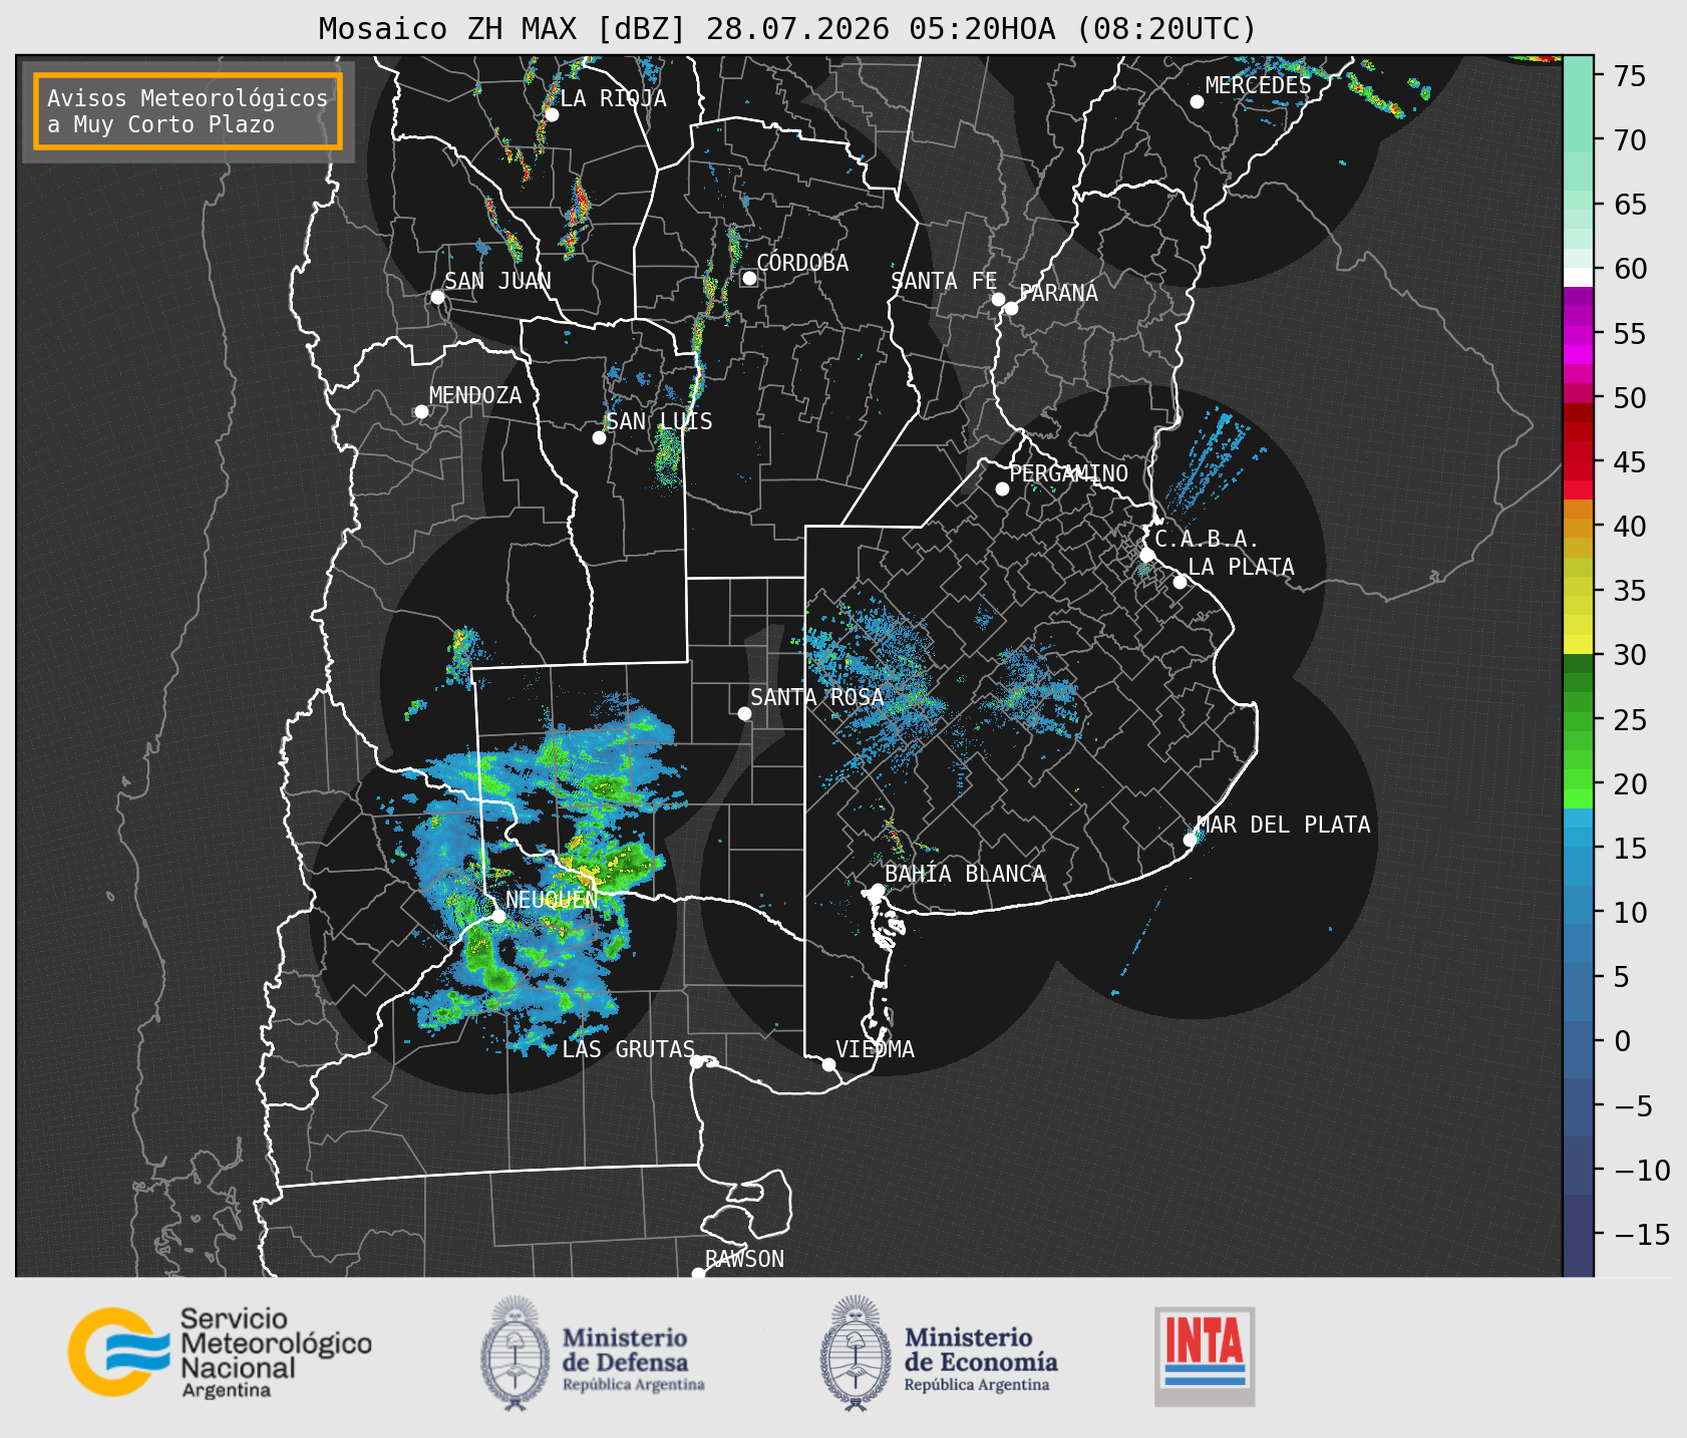
Task: Click the Bahía Blanca city marker
Action: [x=877, y=890]
